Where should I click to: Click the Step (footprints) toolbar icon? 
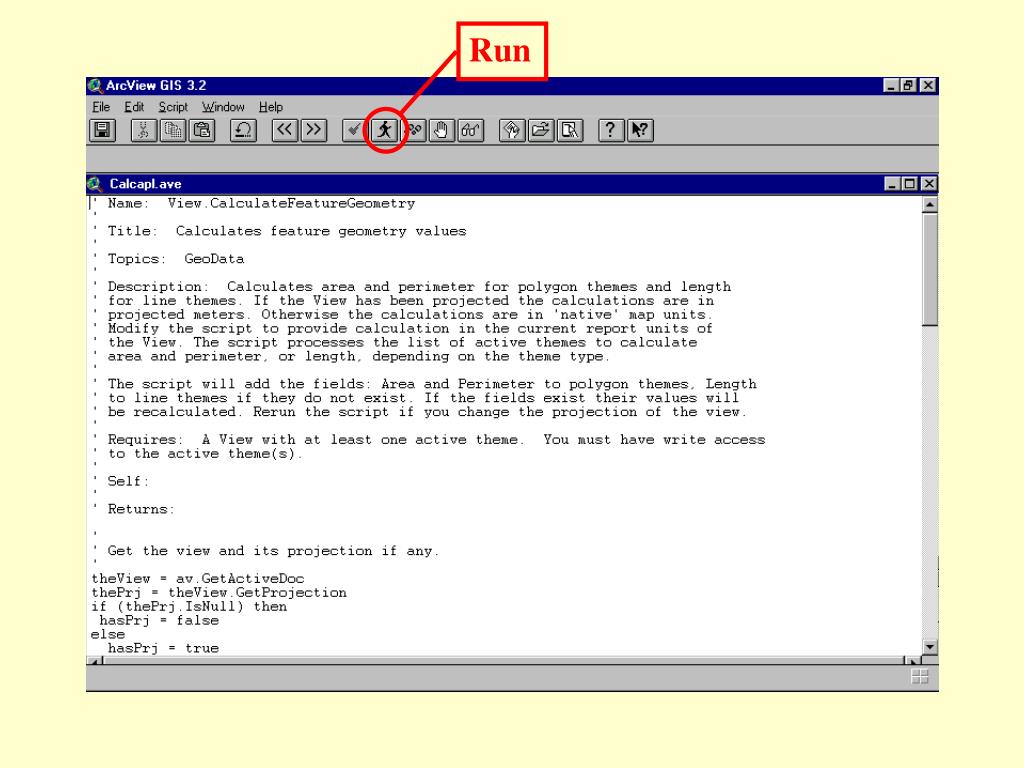pyautogui.click(x=413, y=131)
